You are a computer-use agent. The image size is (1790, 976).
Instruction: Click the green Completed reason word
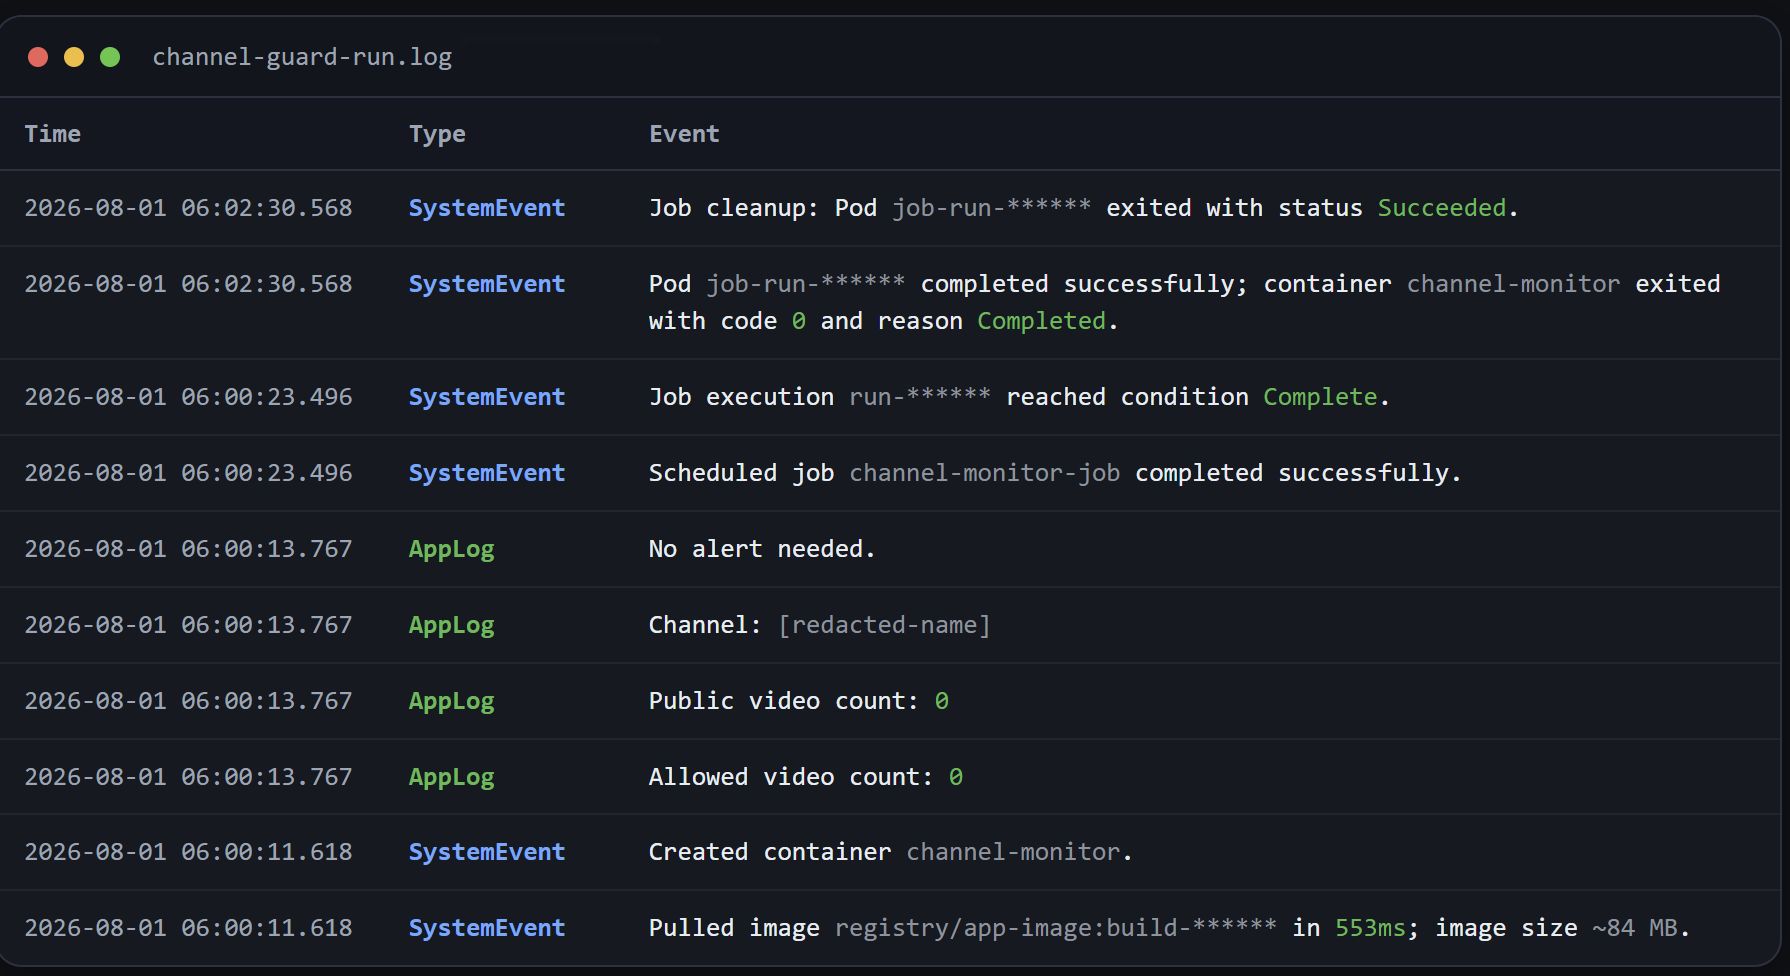(x=1041, y=321)
